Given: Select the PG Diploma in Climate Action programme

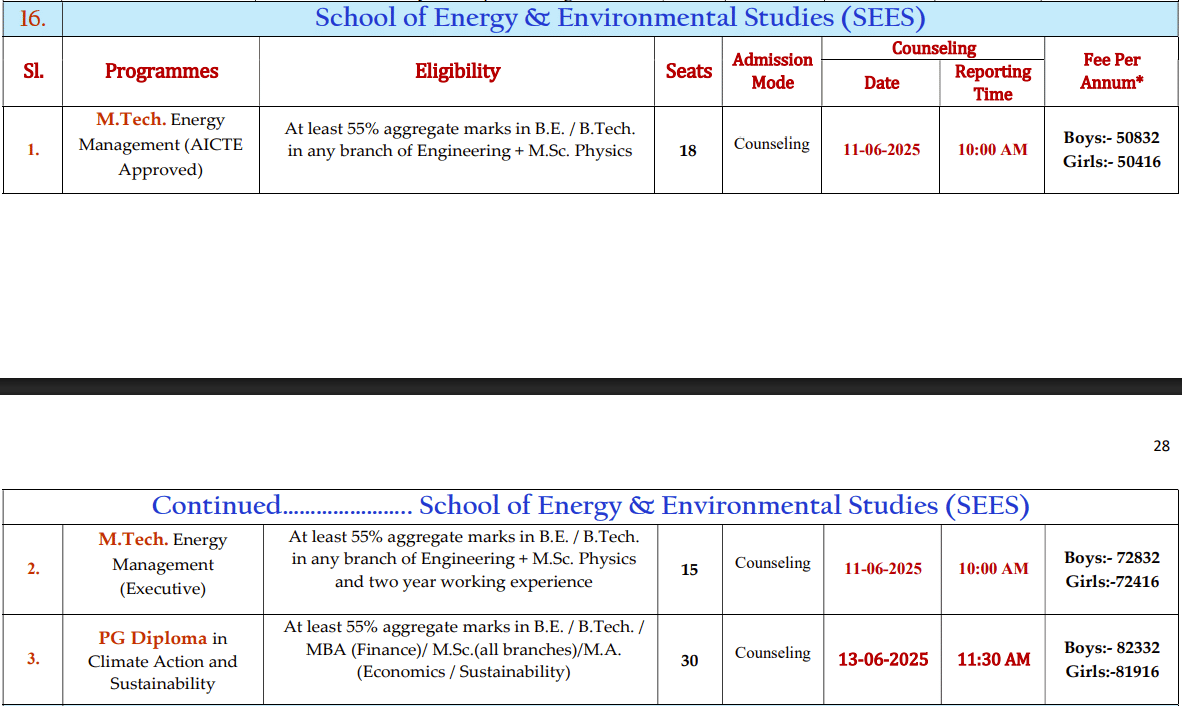Looking at the screenshot, I should [163, 661].
